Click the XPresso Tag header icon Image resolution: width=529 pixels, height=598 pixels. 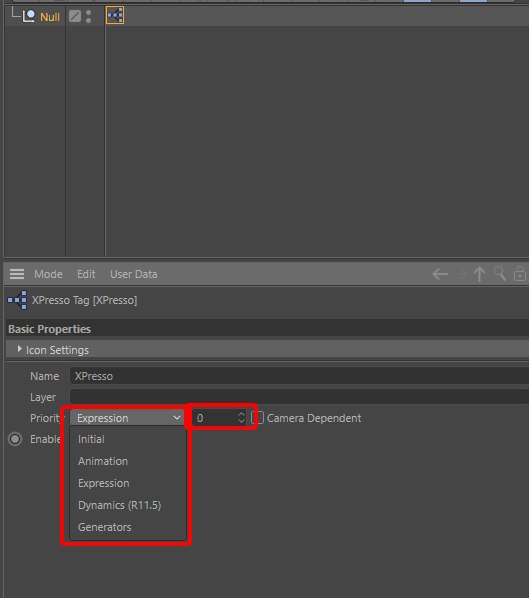pos(17,300)
